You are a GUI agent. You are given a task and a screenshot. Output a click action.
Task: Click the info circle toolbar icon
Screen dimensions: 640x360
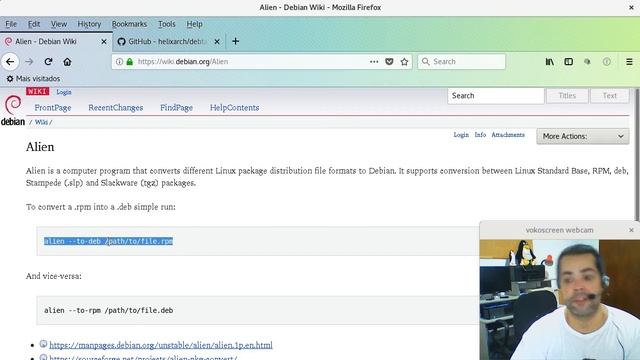point(607,62)
